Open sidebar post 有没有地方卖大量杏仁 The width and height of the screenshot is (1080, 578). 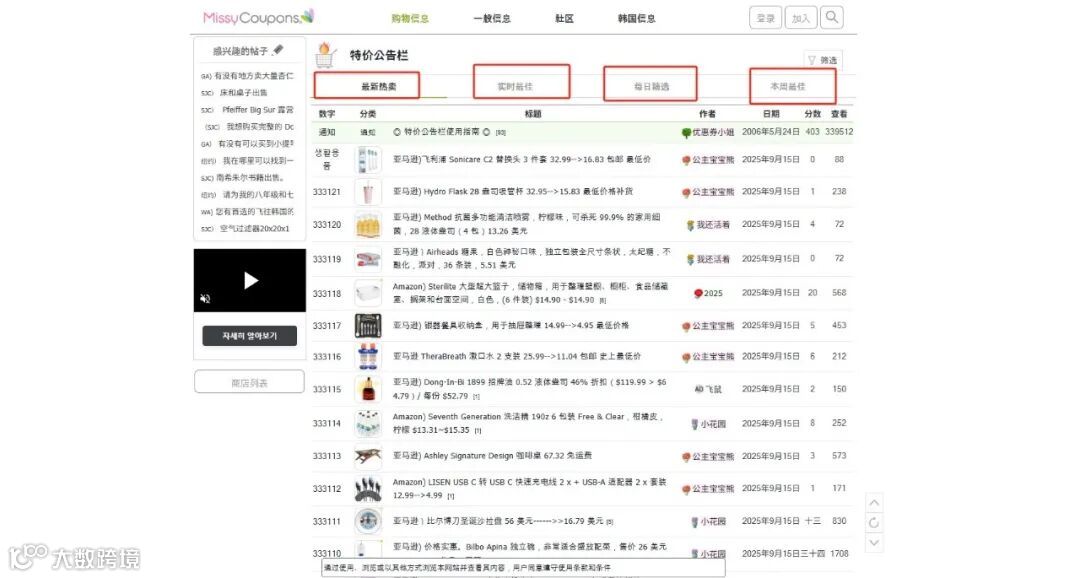coord(253,76)
